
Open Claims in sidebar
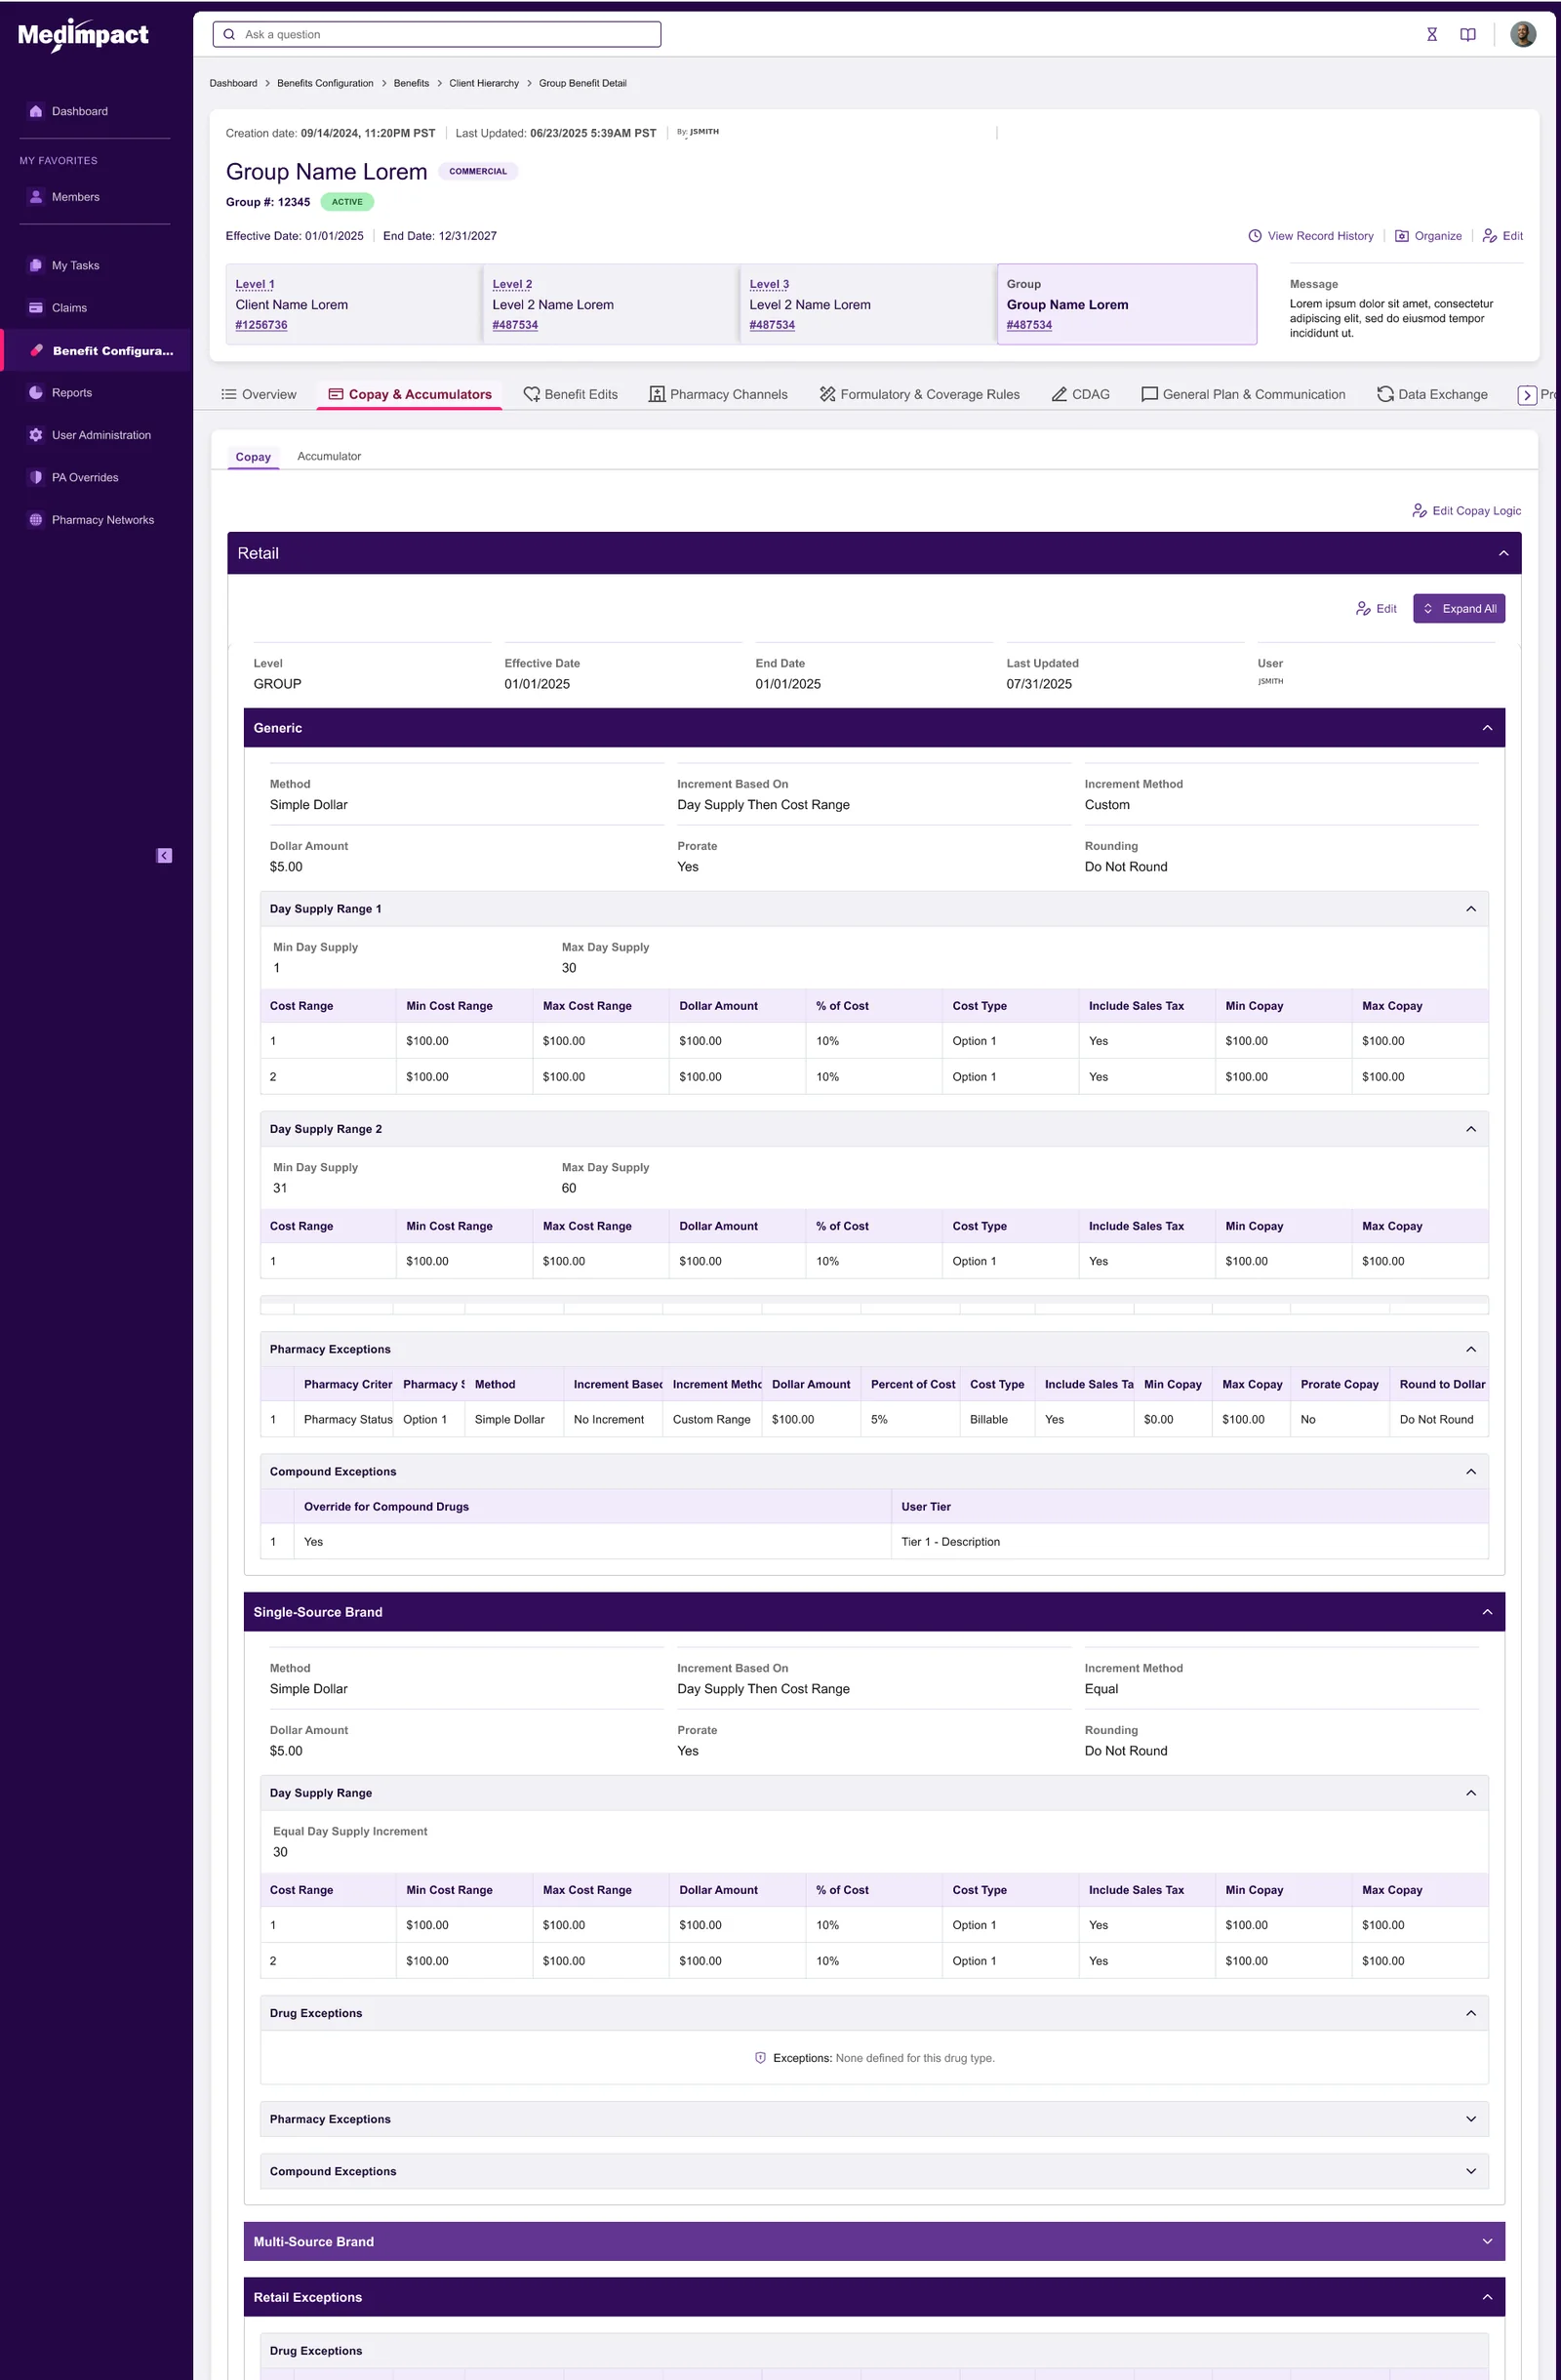(69, 308)
